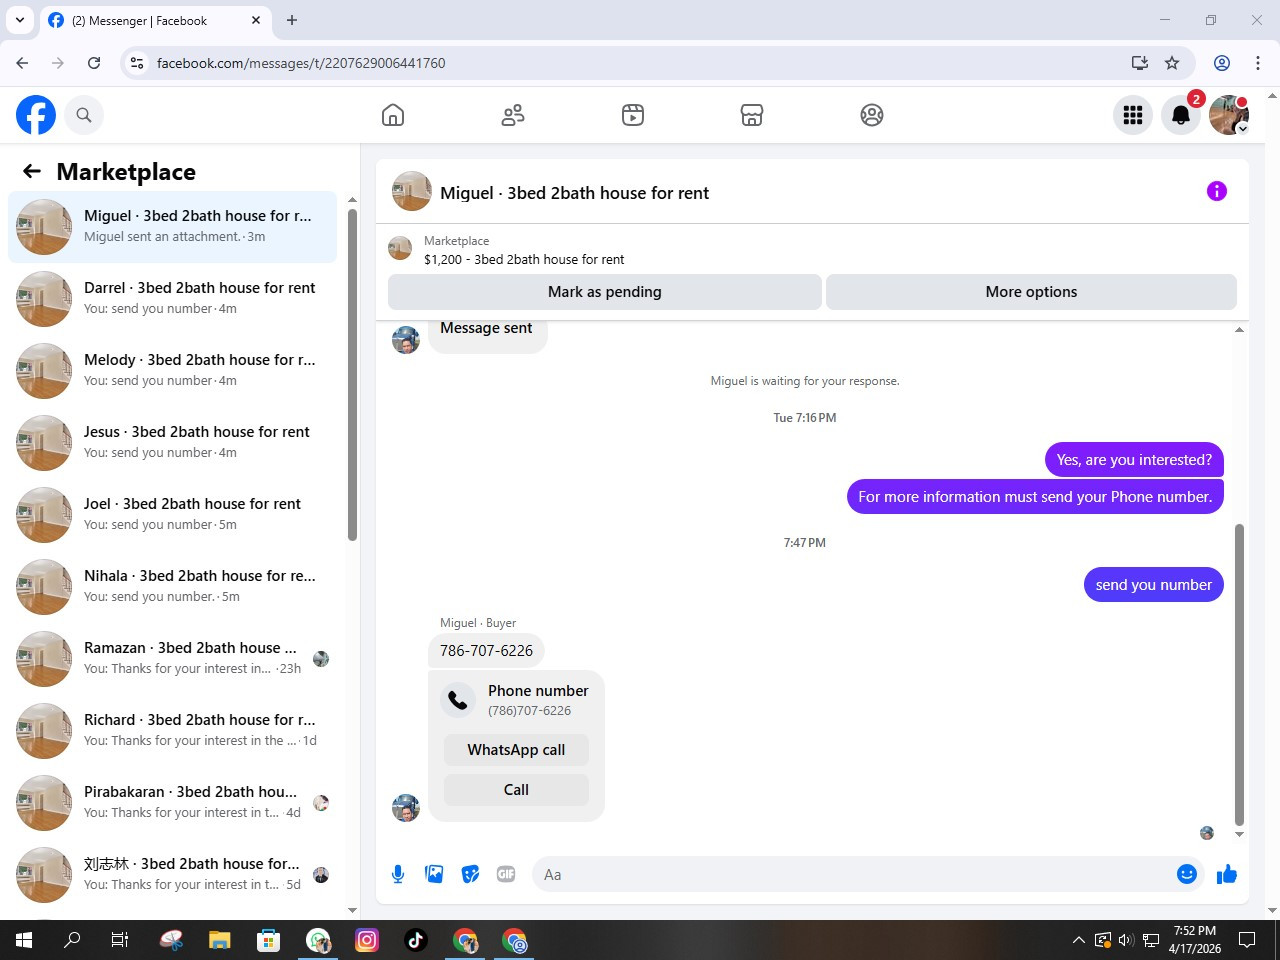
Task: Open the Miguel conversation in the list
Action: click(x=172, y=227)
